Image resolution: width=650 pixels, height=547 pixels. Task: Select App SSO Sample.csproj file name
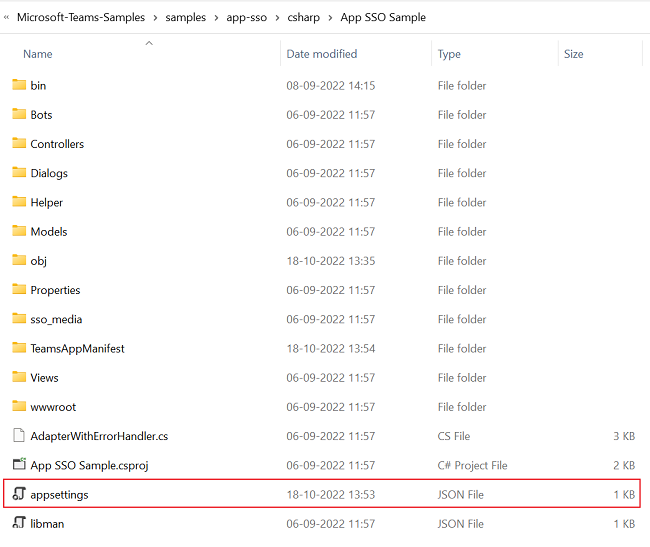coord(89,465)
